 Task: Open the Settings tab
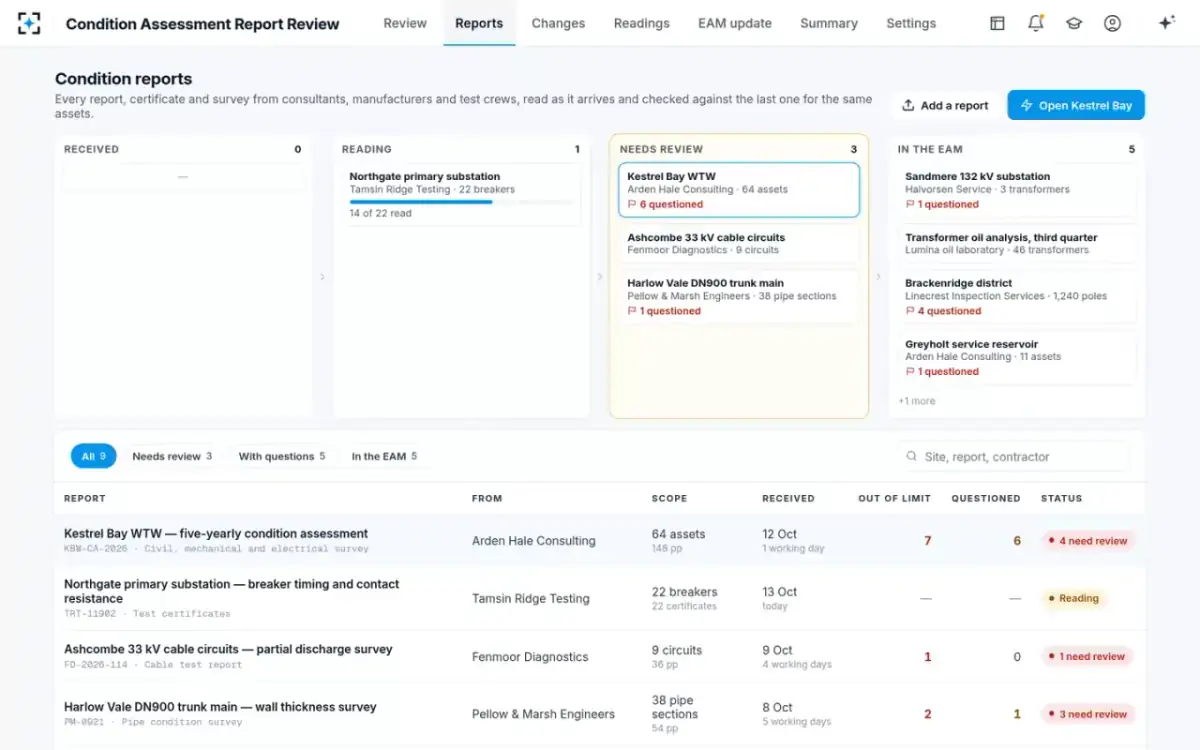(x=911, y=23)
